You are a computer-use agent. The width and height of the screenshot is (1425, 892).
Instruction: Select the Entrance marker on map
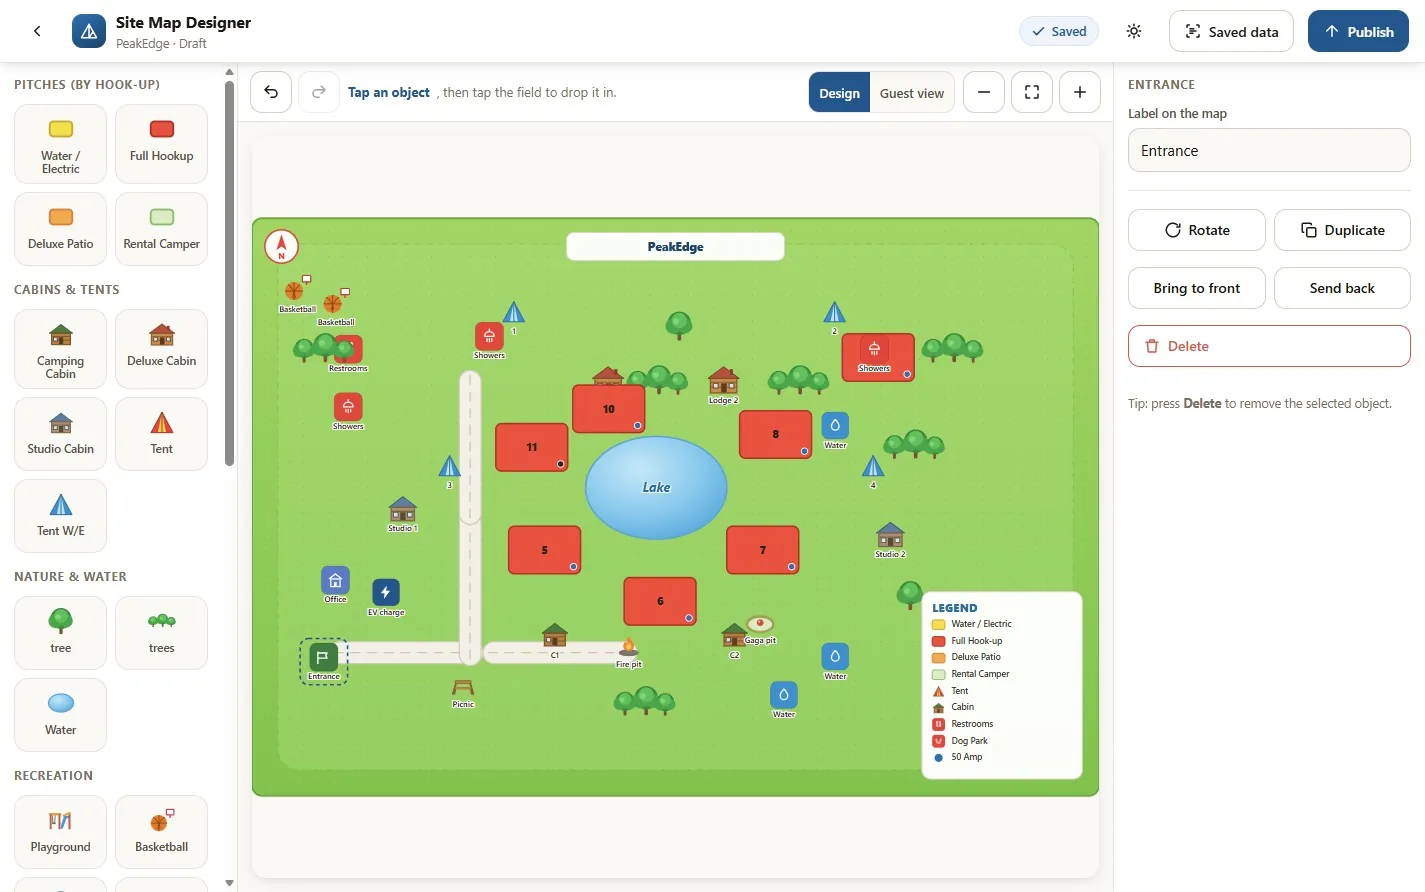point(323,661)
